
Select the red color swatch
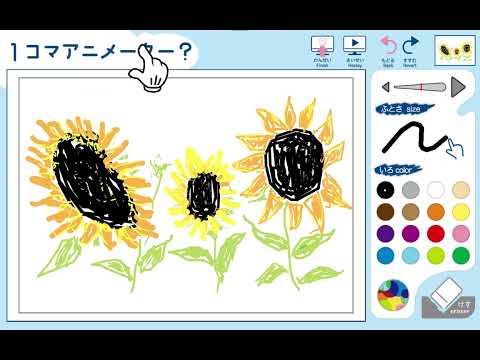[436, 234]
